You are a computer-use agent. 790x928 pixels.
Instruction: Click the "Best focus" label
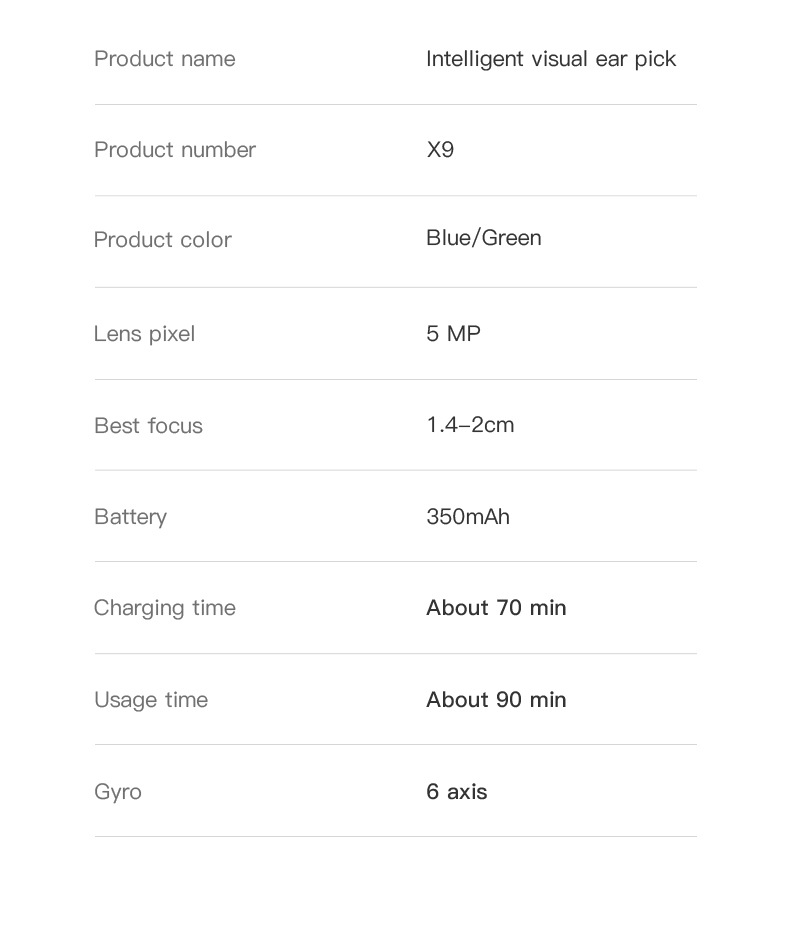[148, 426]
